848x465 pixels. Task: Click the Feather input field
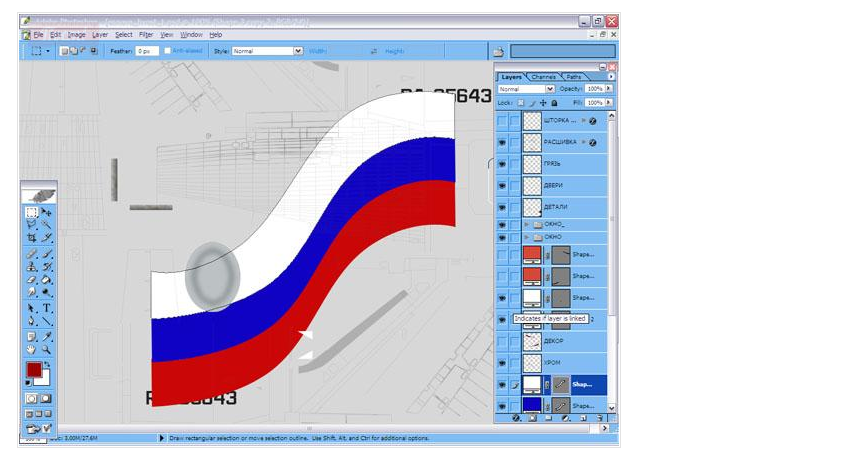(146, 50)
